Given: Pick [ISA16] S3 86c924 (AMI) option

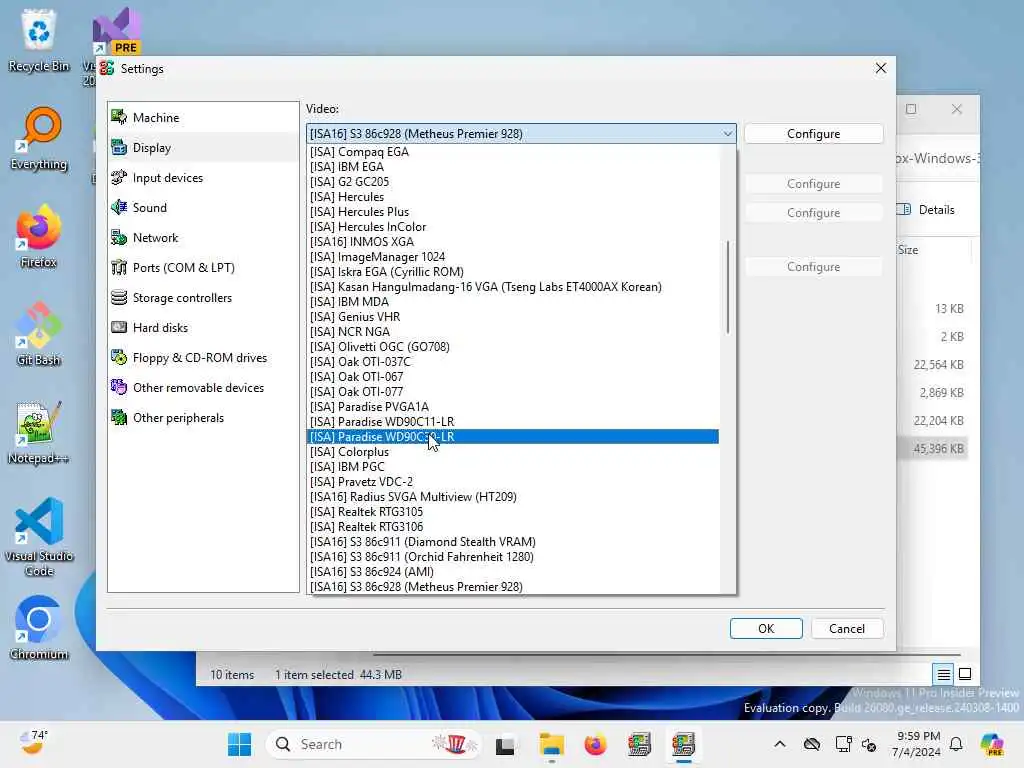Looking at the screenshot, I should click(x=513, y=571).
